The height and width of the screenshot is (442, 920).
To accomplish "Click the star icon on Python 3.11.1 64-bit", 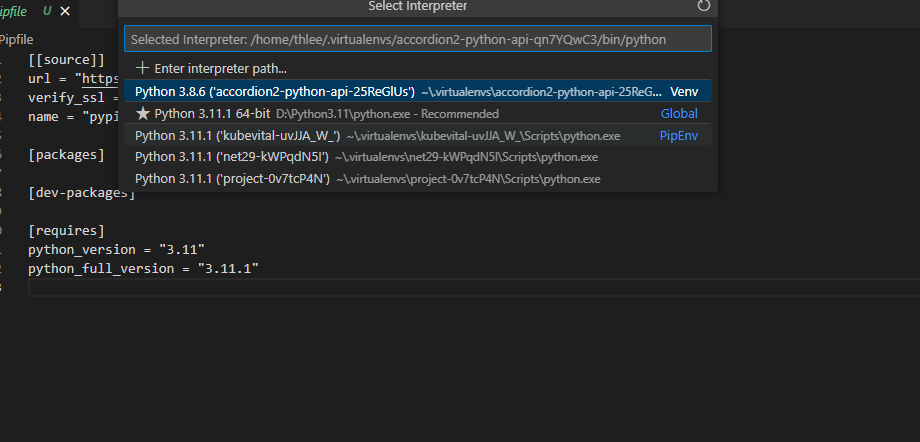I will [x=143, y=113].
